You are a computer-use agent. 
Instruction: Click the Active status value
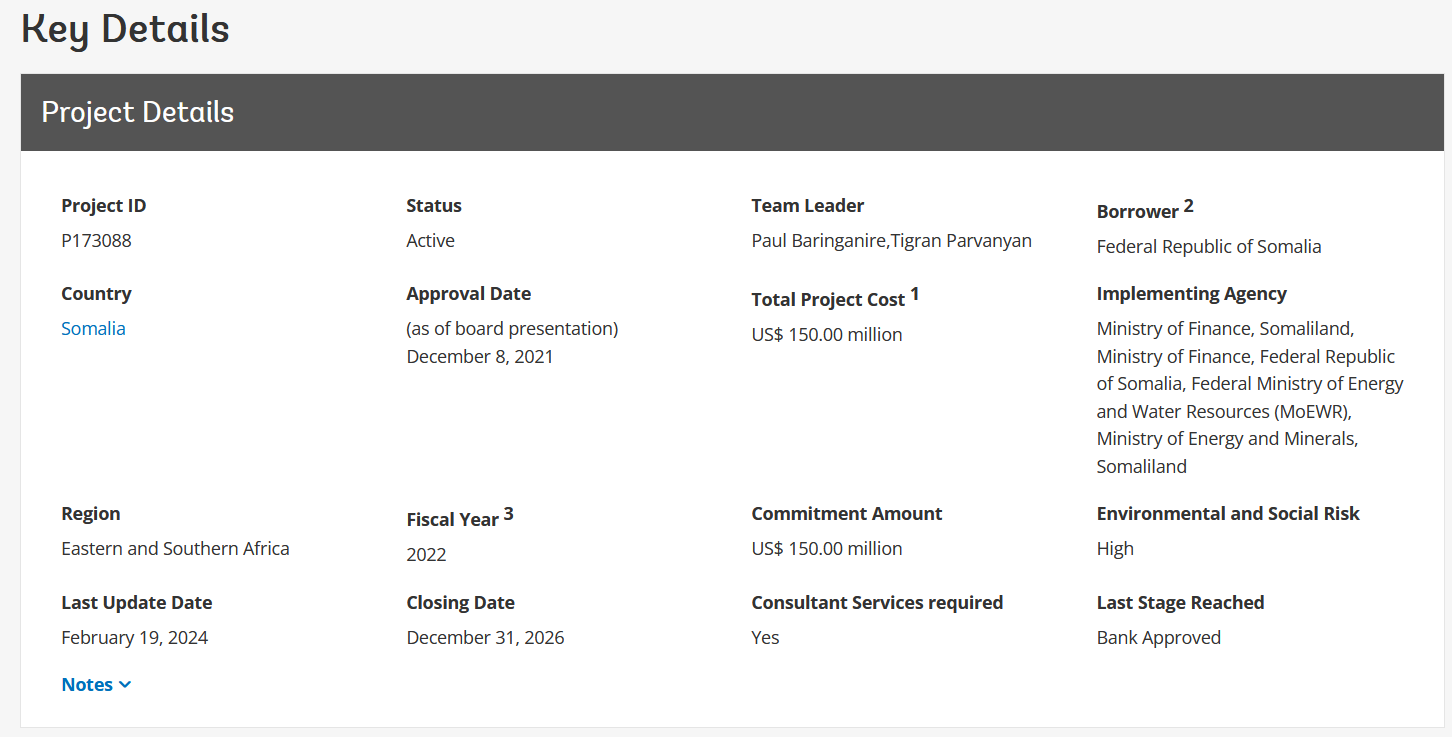point(430,241)
